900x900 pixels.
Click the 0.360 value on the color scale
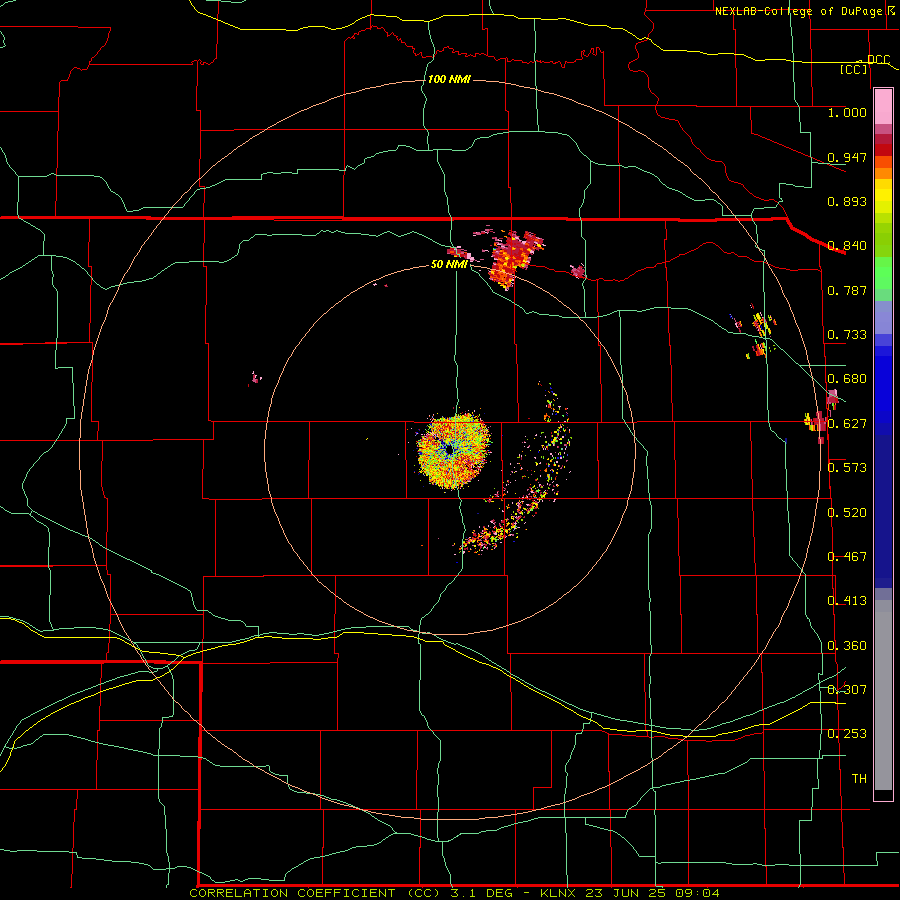tap(847, 646)
